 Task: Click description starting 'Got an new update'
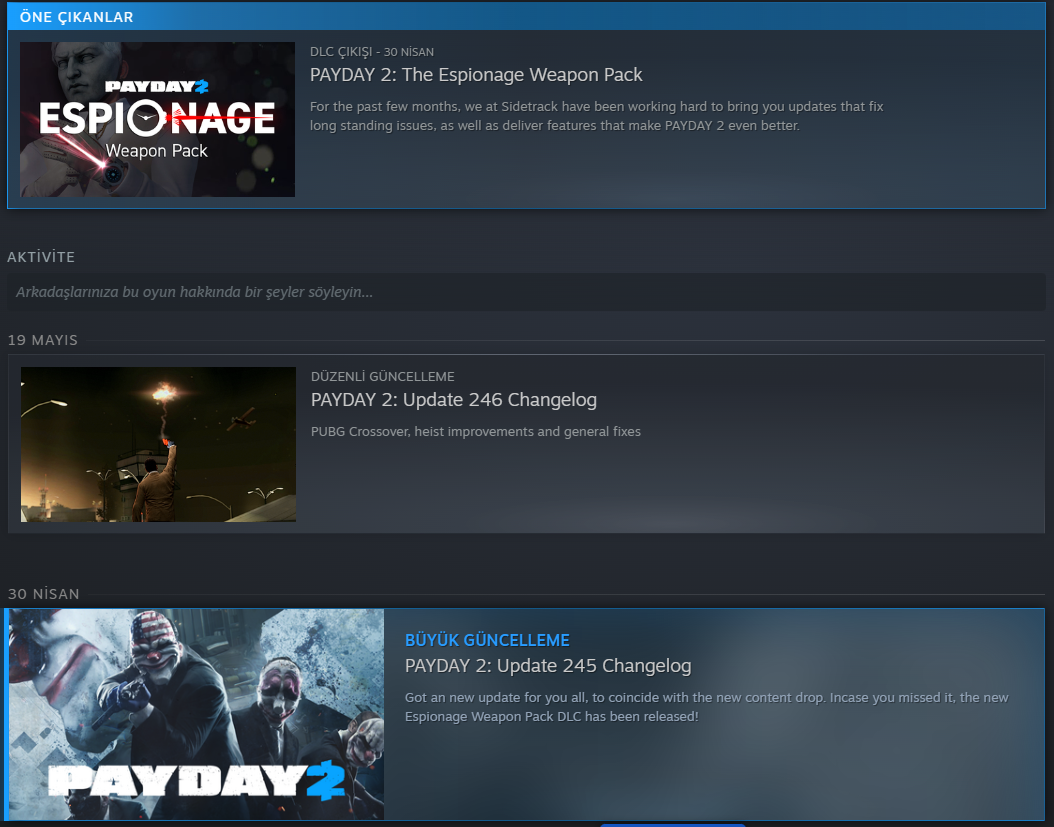click(x=706, y=707)
